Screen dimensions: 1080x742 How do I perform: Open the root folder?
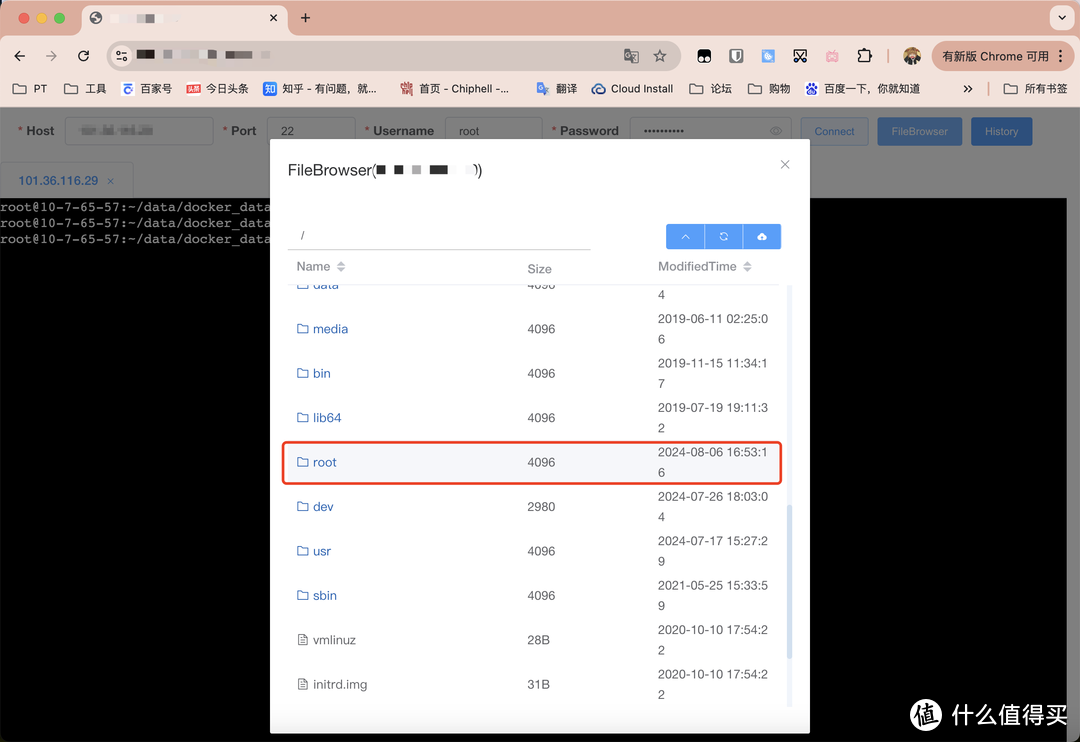[x=324, y=462]
